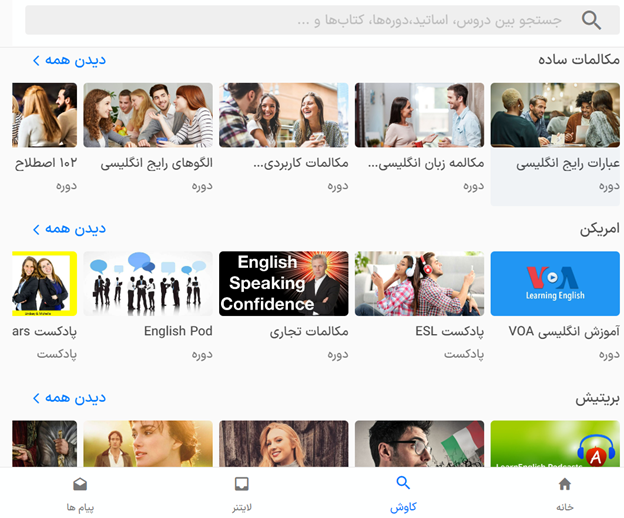The width and height of the screenshot is (624, 518).
Task: Open the لایتنر inbox tab icon
Action: pyautogui.click(x=242, y=484)
